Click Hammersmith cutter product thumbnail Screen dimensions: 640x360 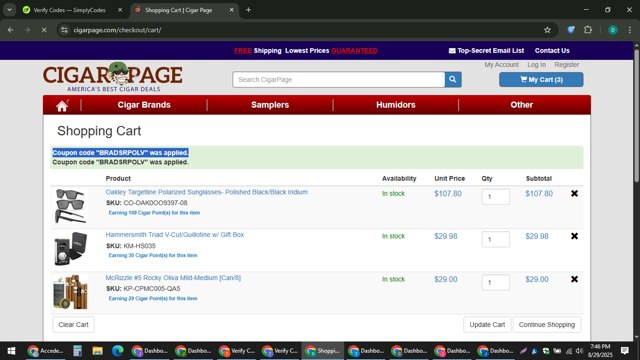pos(70,249)
